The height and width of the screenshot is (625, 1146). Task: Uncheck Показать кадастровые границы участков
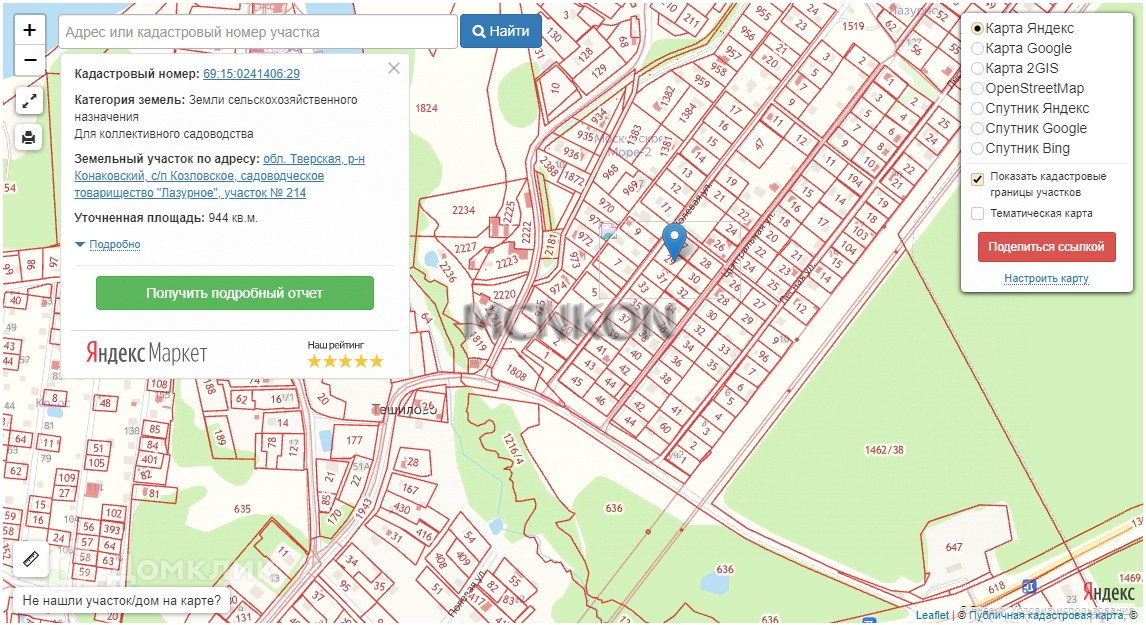(x=977, y=179)
